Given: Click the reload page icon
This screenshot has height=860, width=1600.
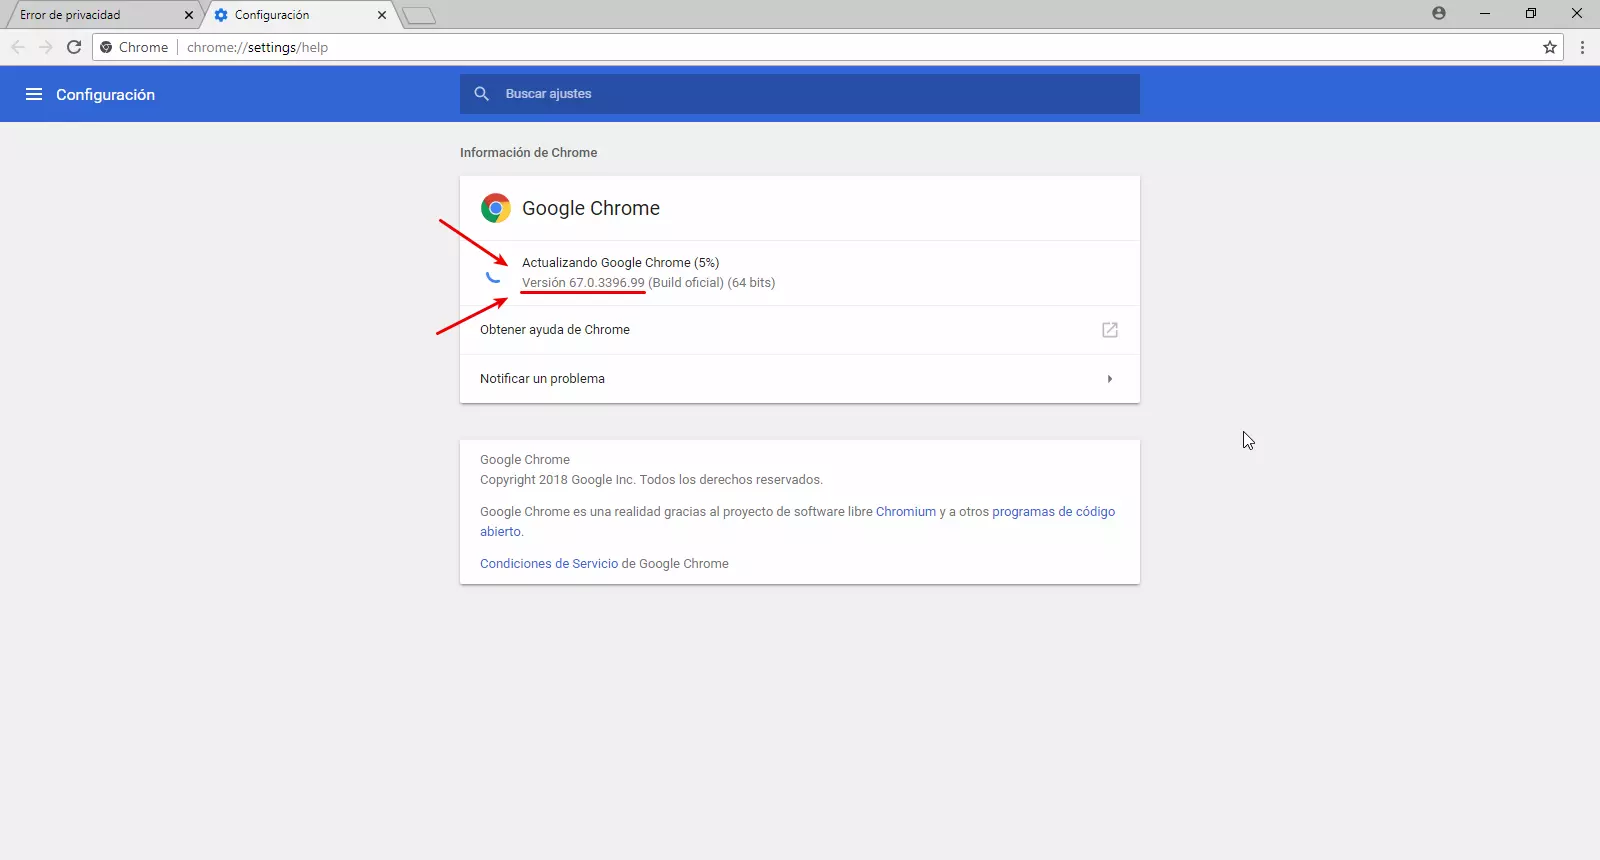Looking at the screenshot, I should pos(74,47).
